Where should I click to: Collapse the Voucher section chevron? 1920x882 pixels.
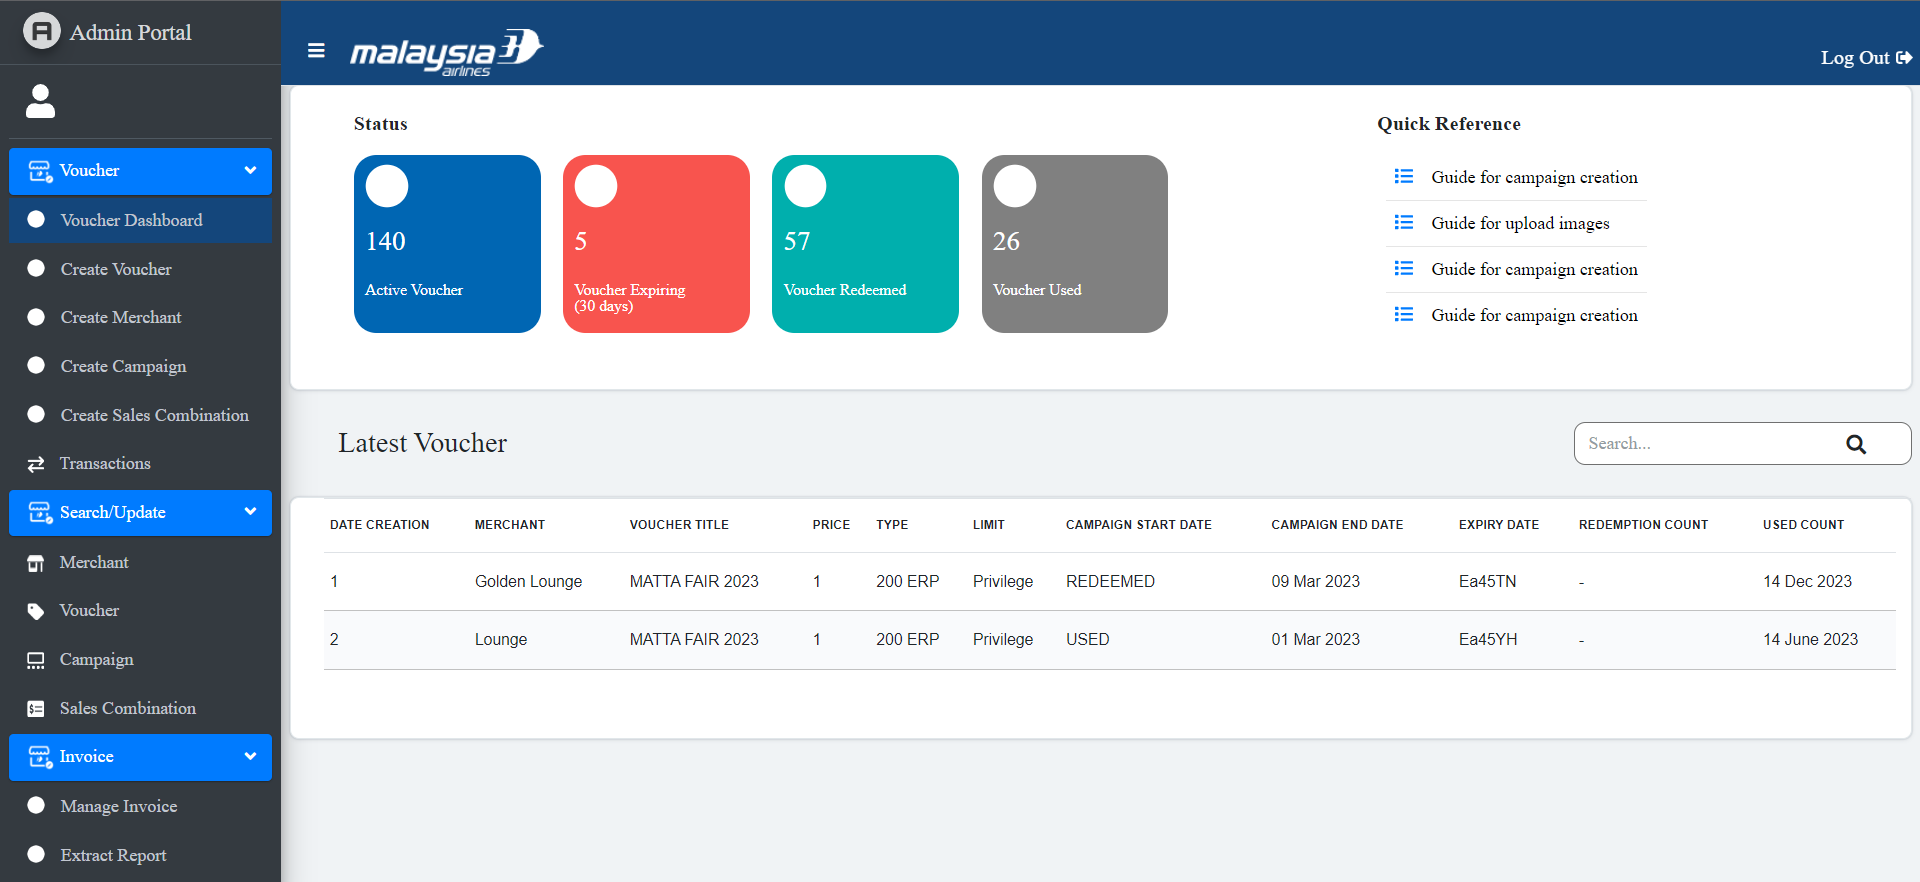click(250, 170)
